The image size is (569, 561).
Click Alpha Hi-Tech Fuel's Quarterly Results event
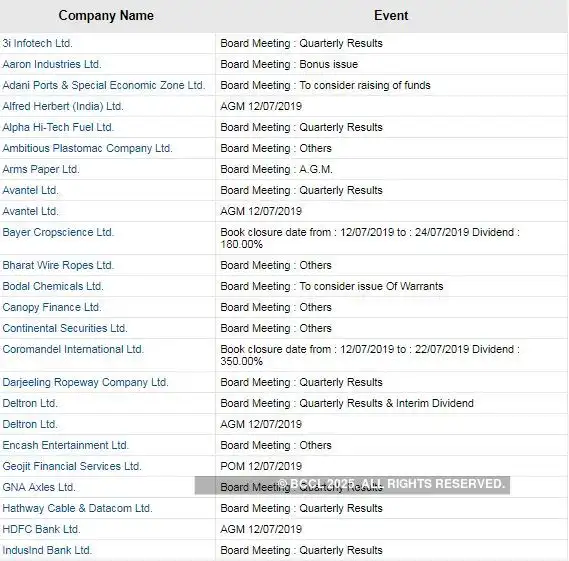pos(301,127)
